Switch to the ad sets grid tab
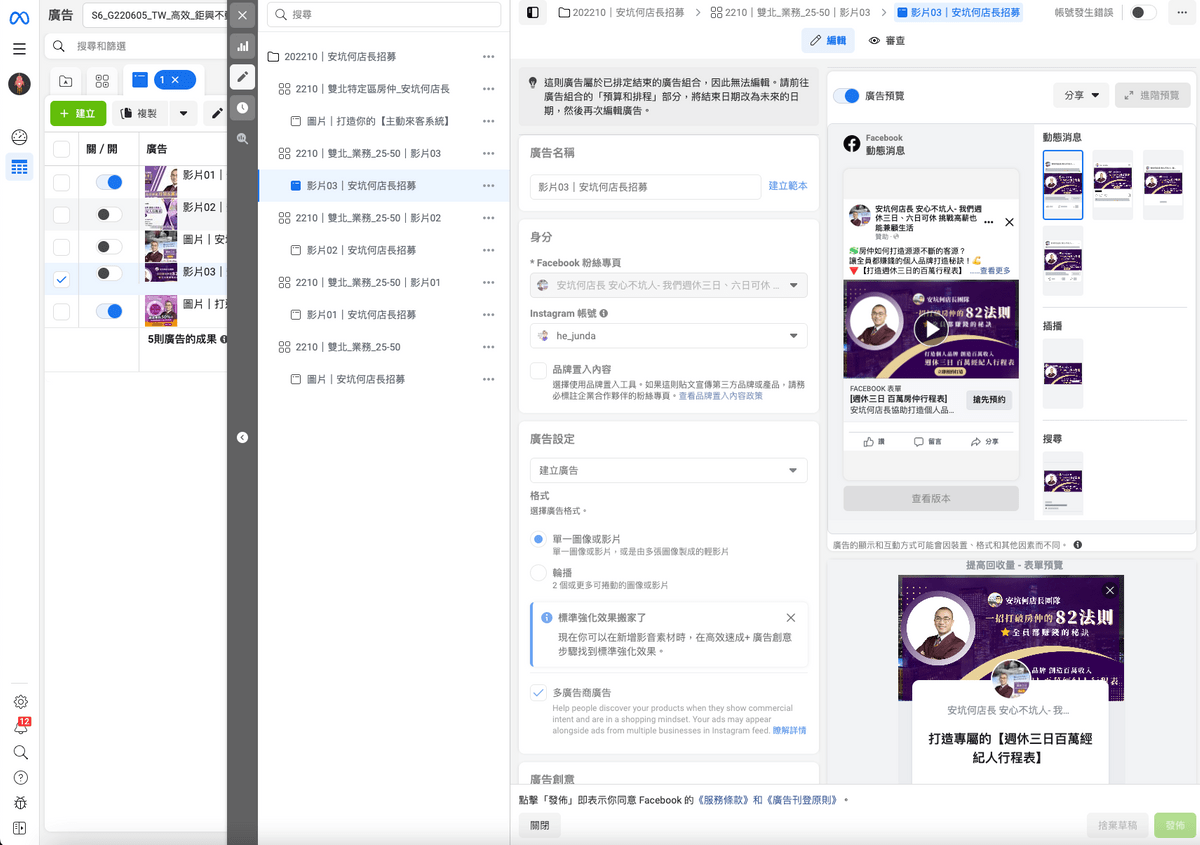 (x=102, y=81)
